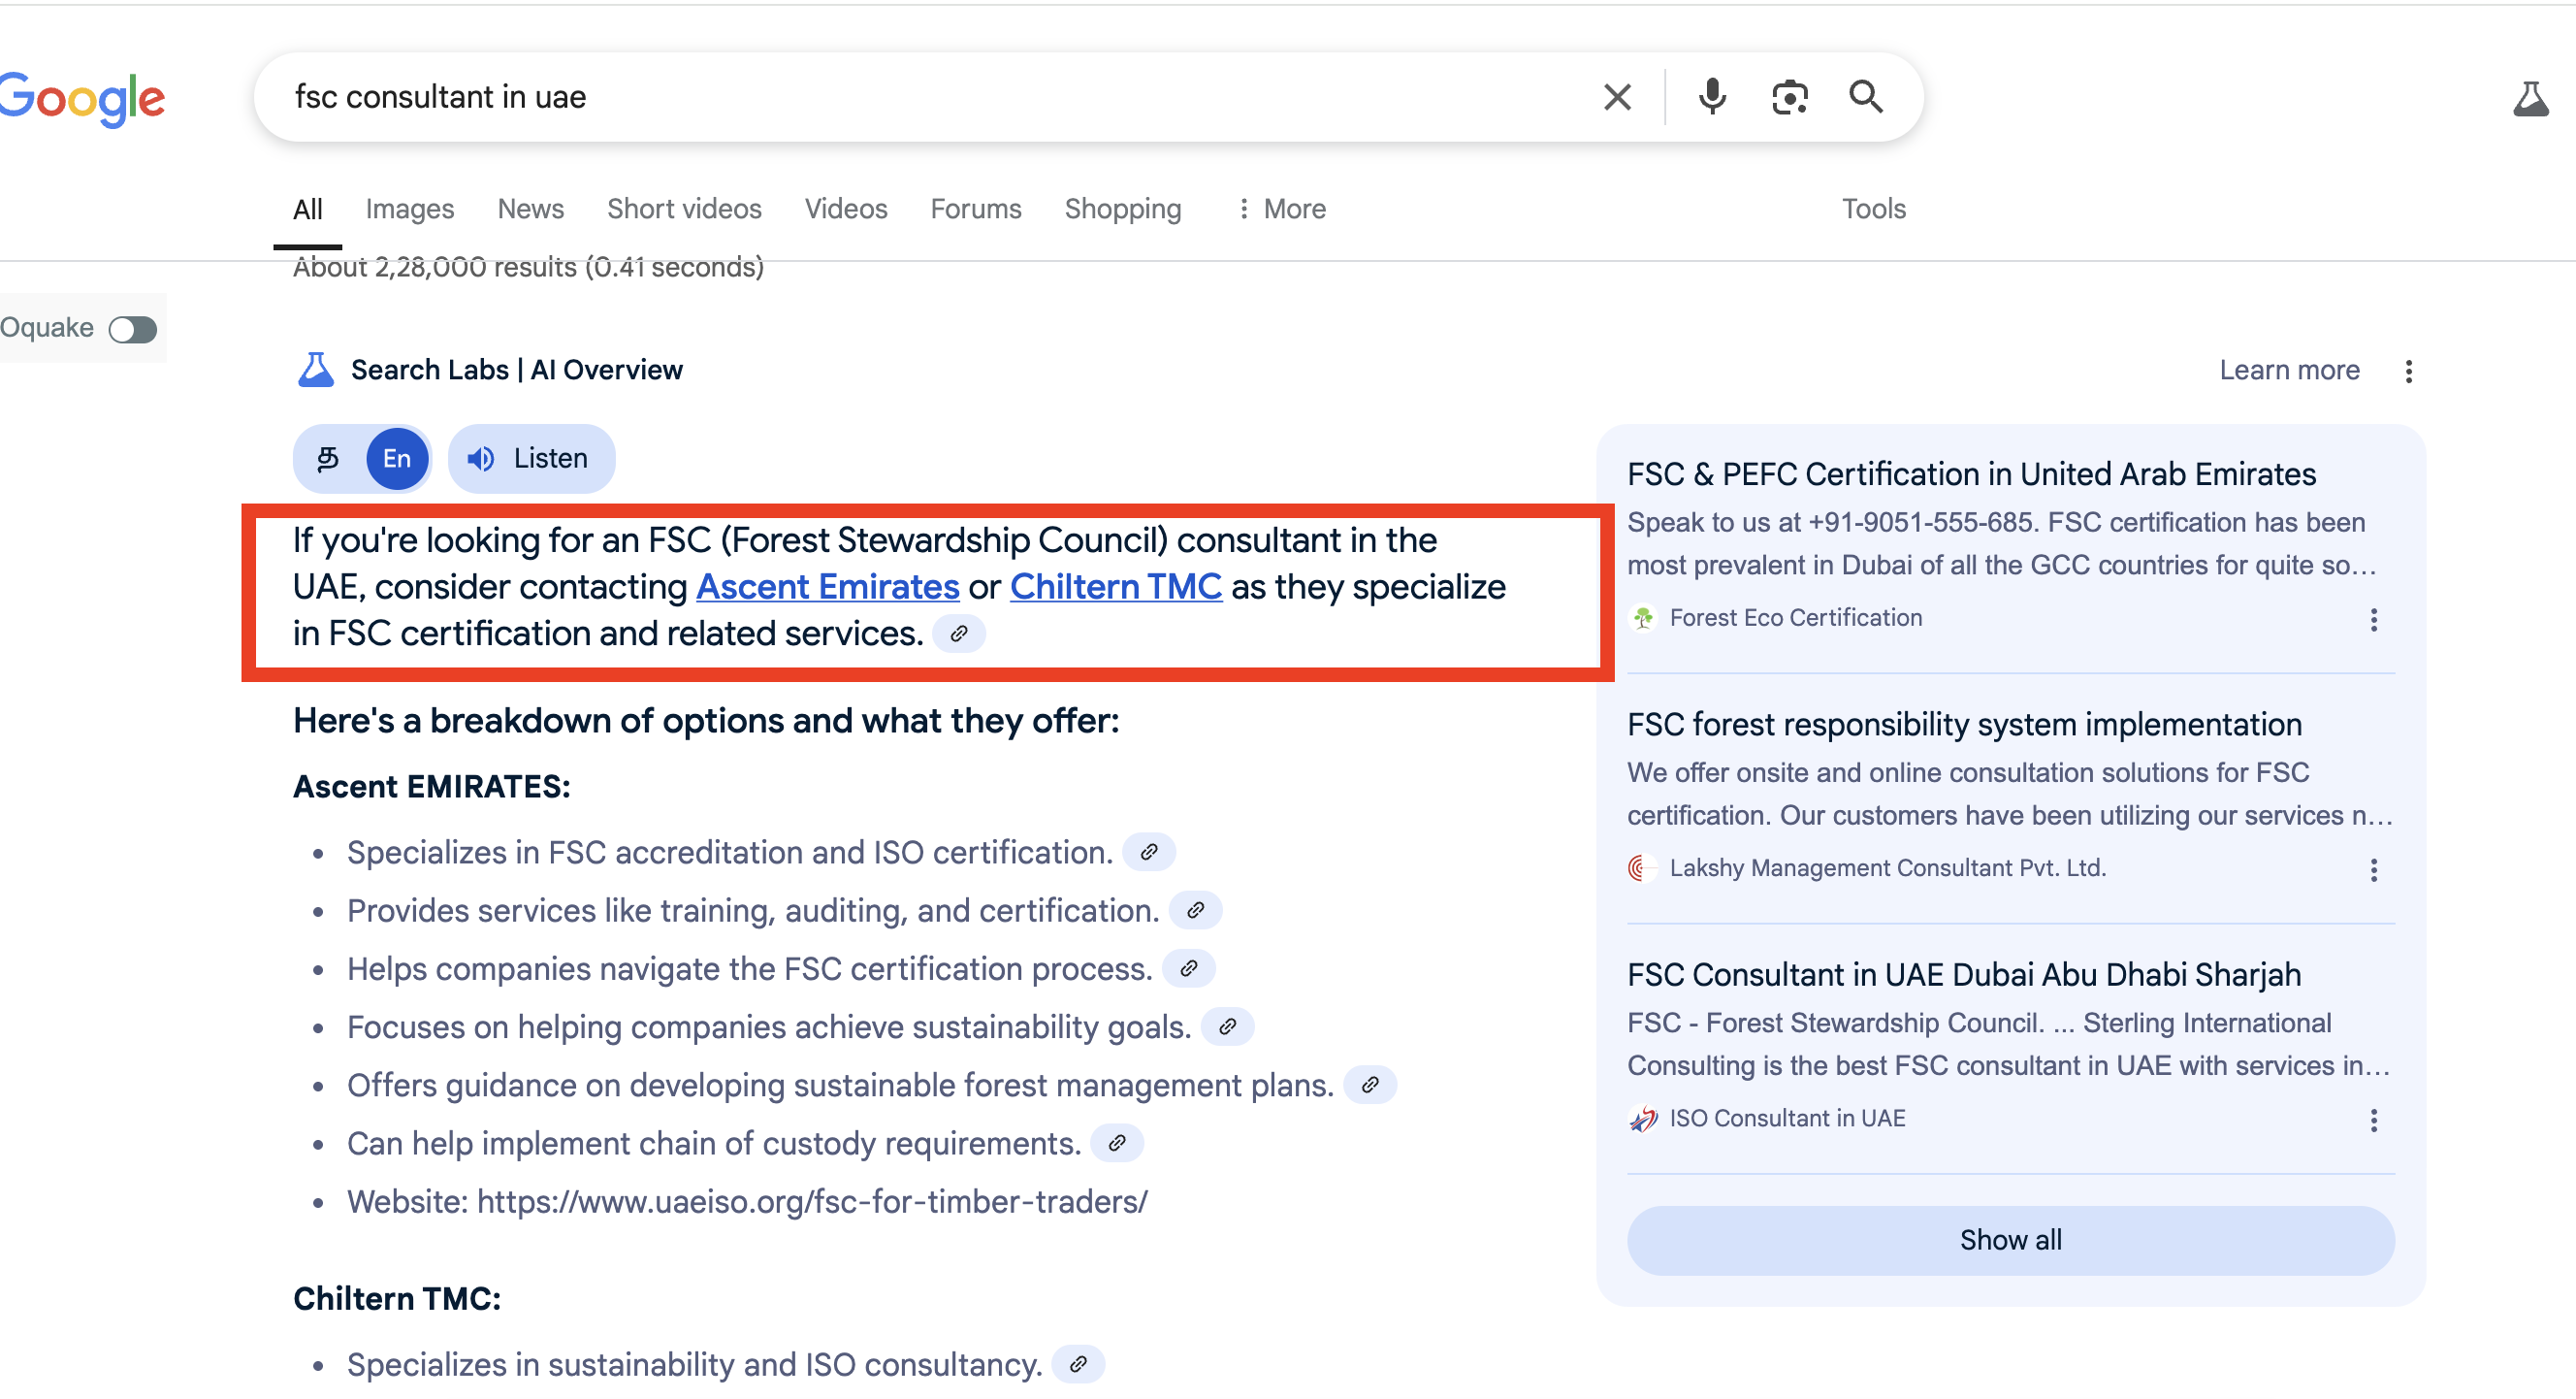2576x1399 pixels.
Task: Click the Show all sources button
Action: click(x=2011, y=1241)
